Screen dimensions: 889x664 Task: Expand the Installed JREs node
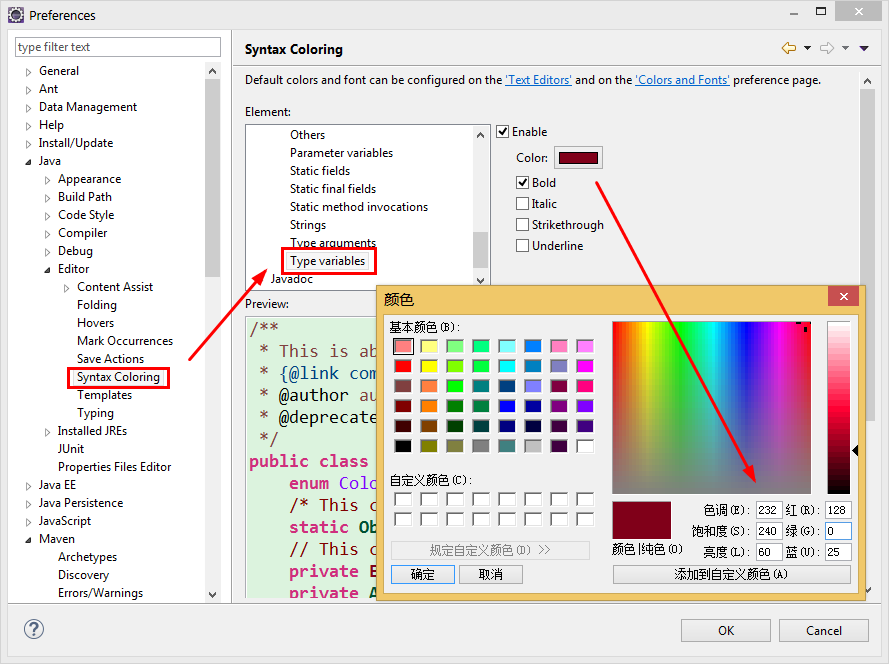[x=48, y=432]
